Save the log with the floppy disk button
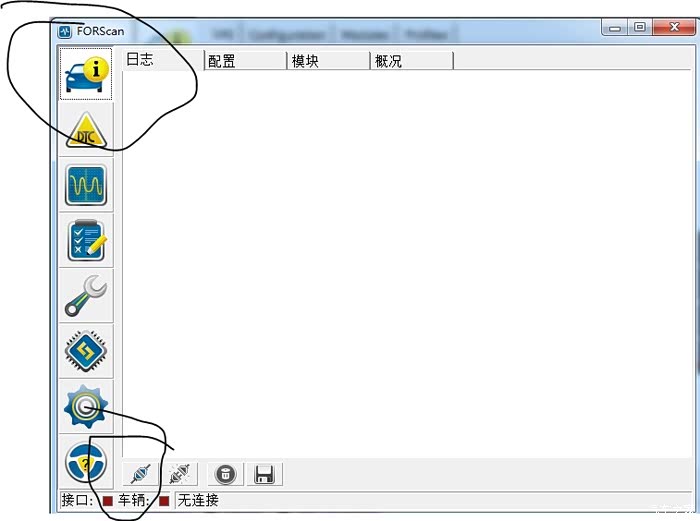The width and height of the screenshot is (700, 521). point(264,474)
